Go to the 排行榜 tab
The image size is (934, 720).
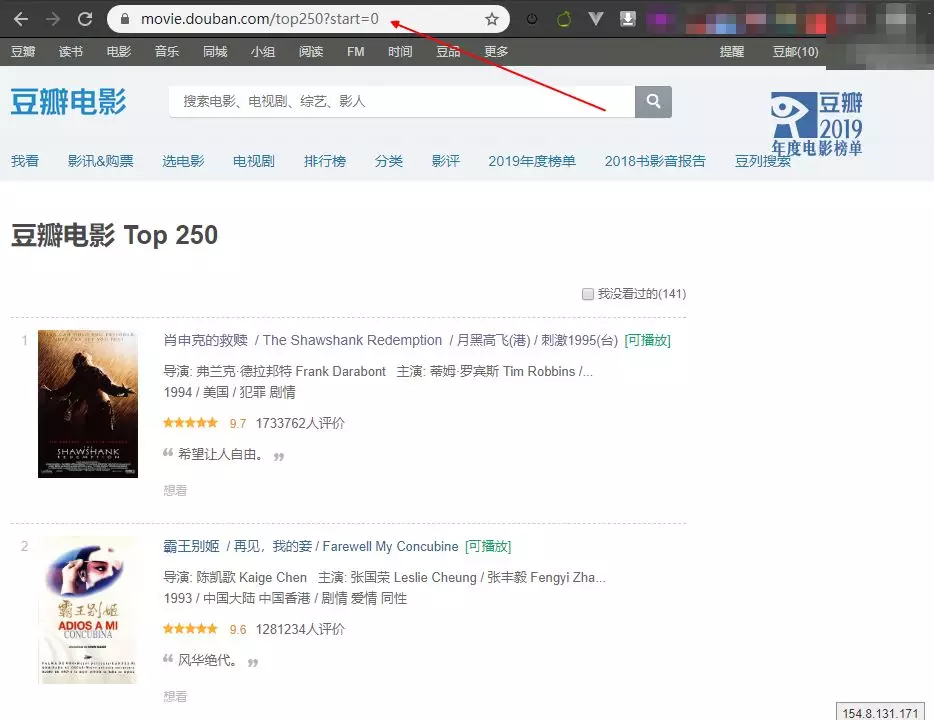tap(325, 161)
